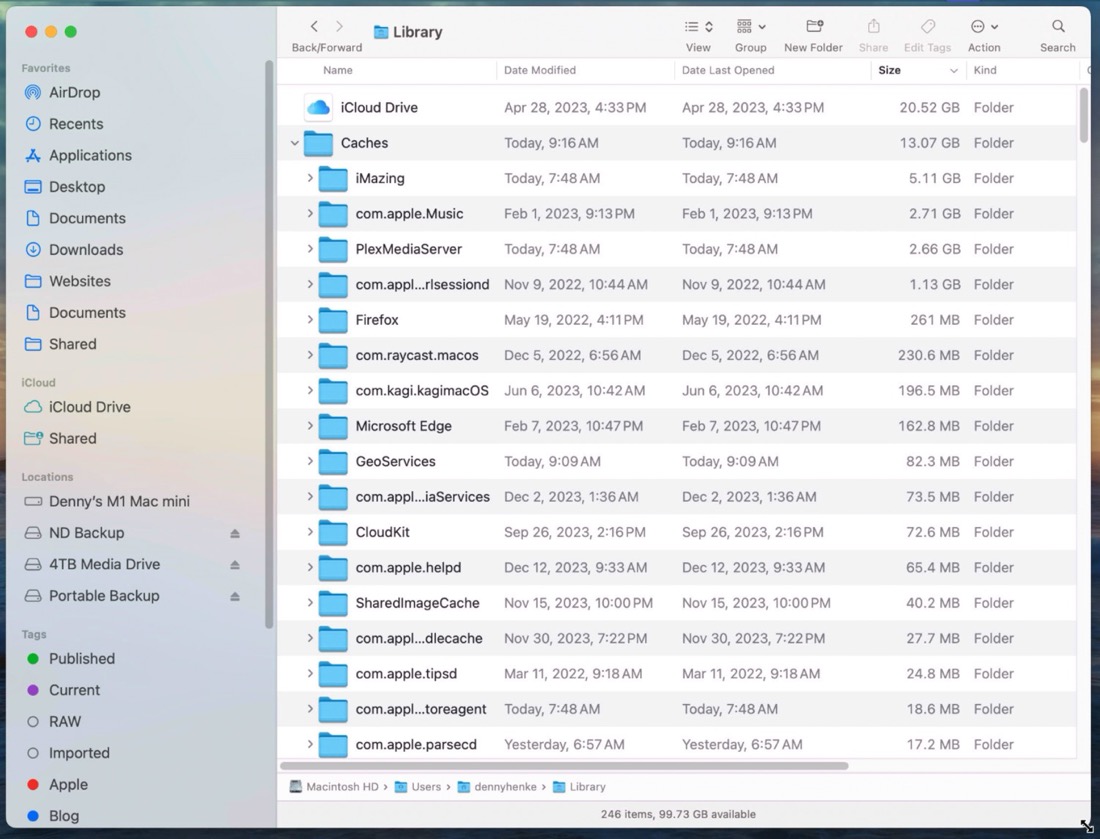Expand the Firefox folder
The image size is (1100, 839).
pyautogui.click(x=310, y=320)
